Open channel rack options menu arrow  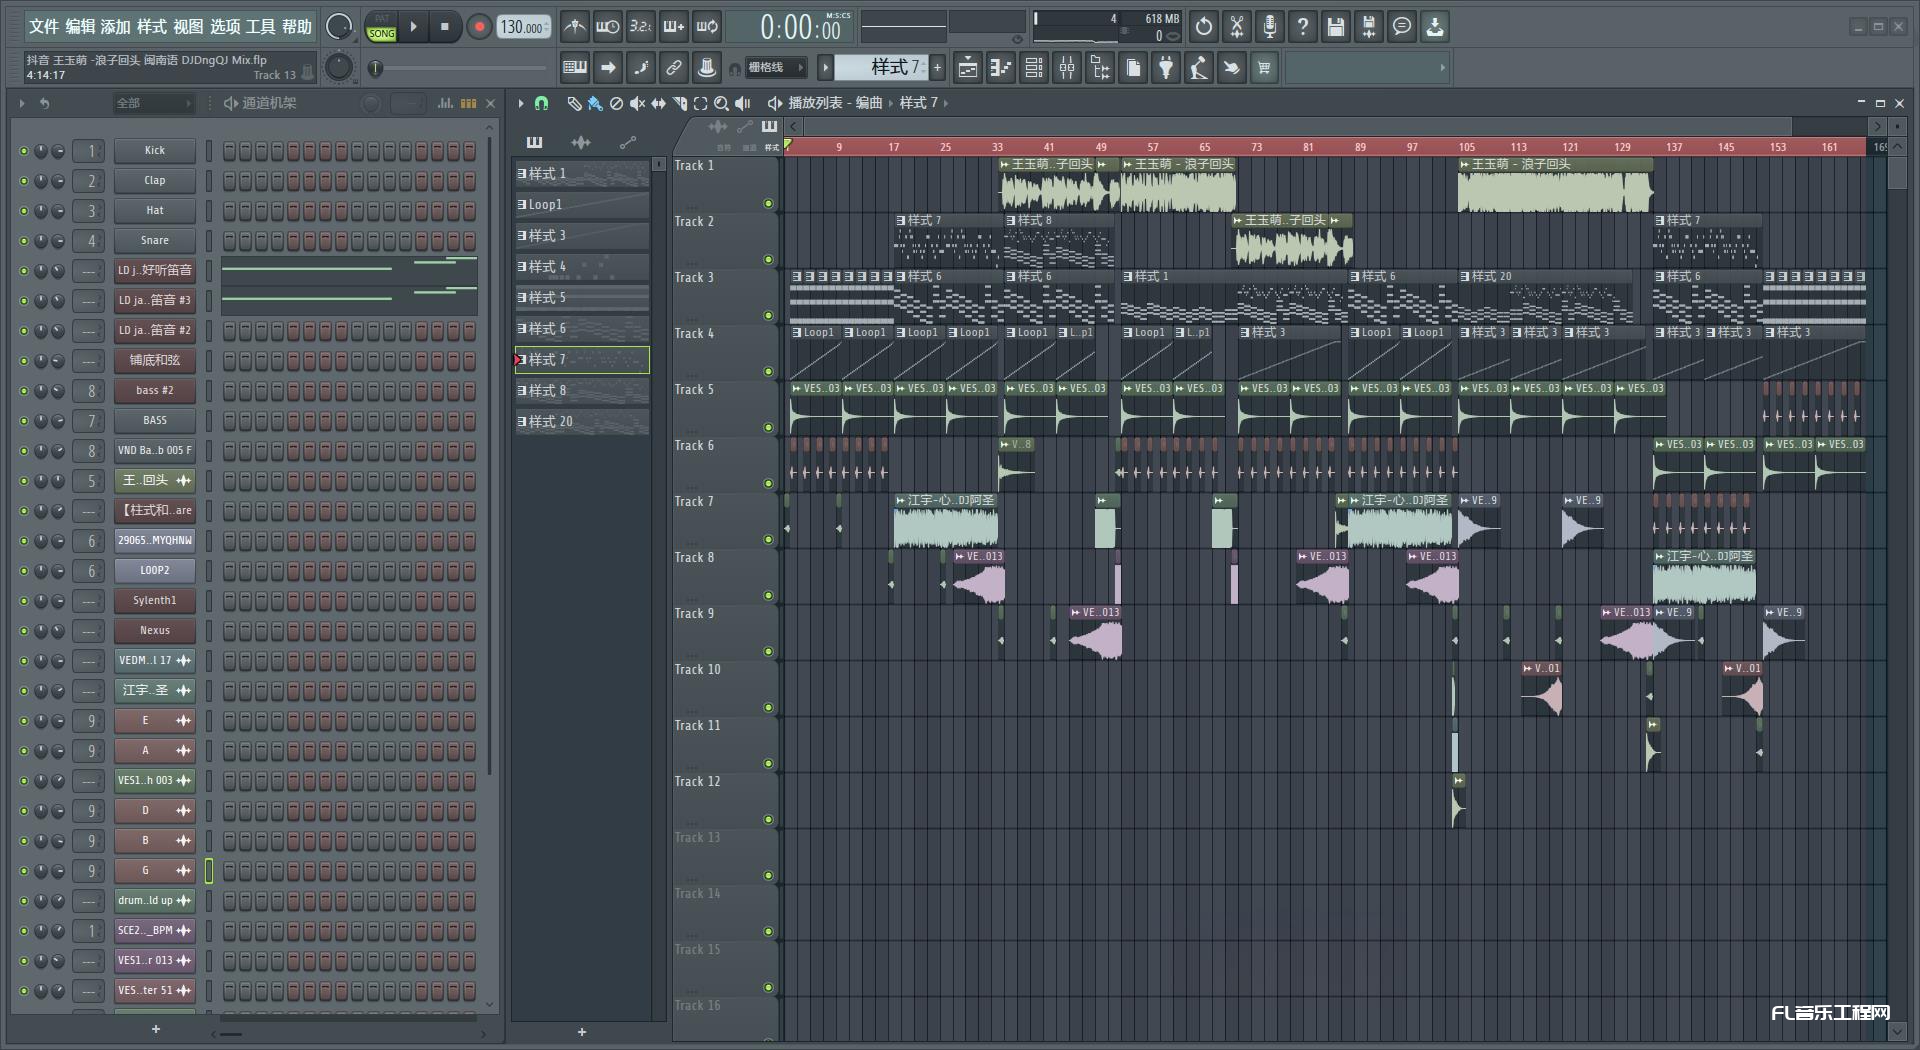[x=21, y=103]
